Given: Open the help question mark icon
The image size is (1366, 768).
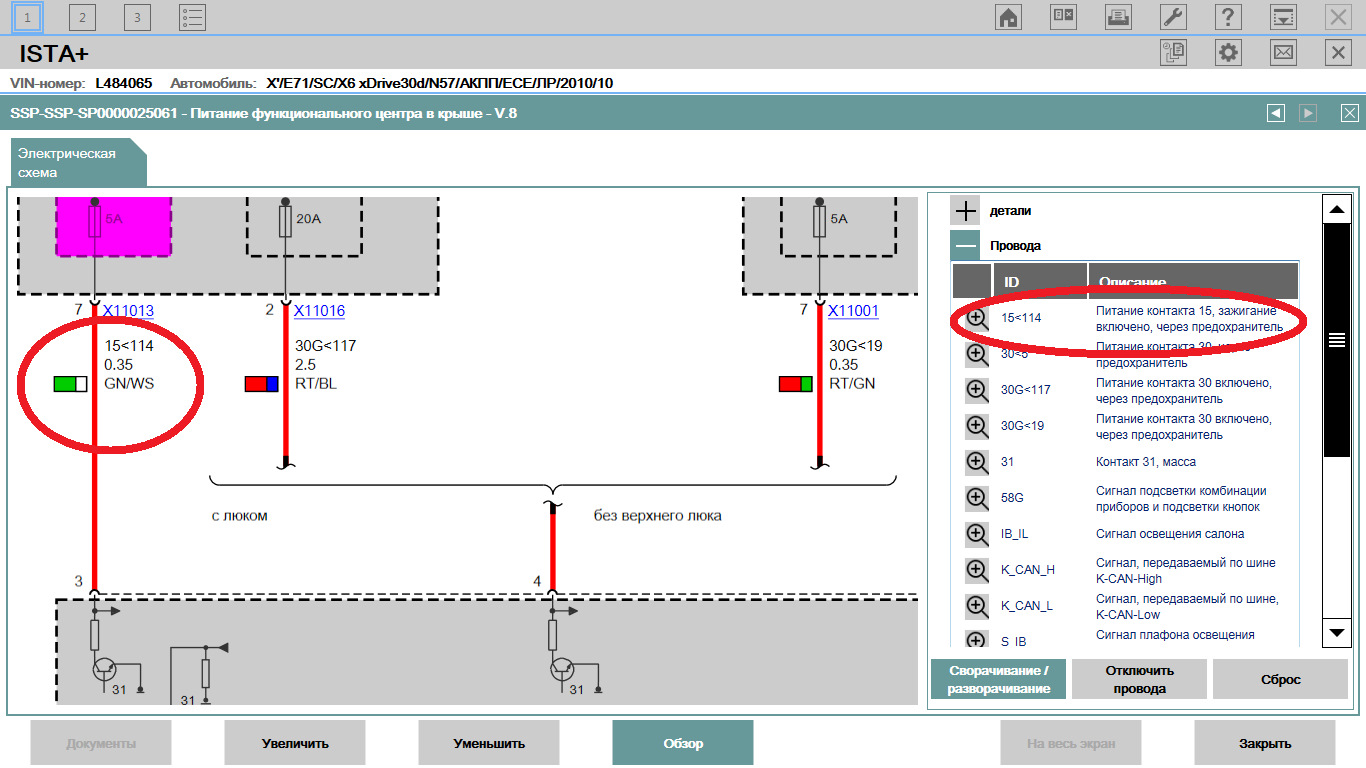Looking at the screenshot, I should [x=1228, y=17].
